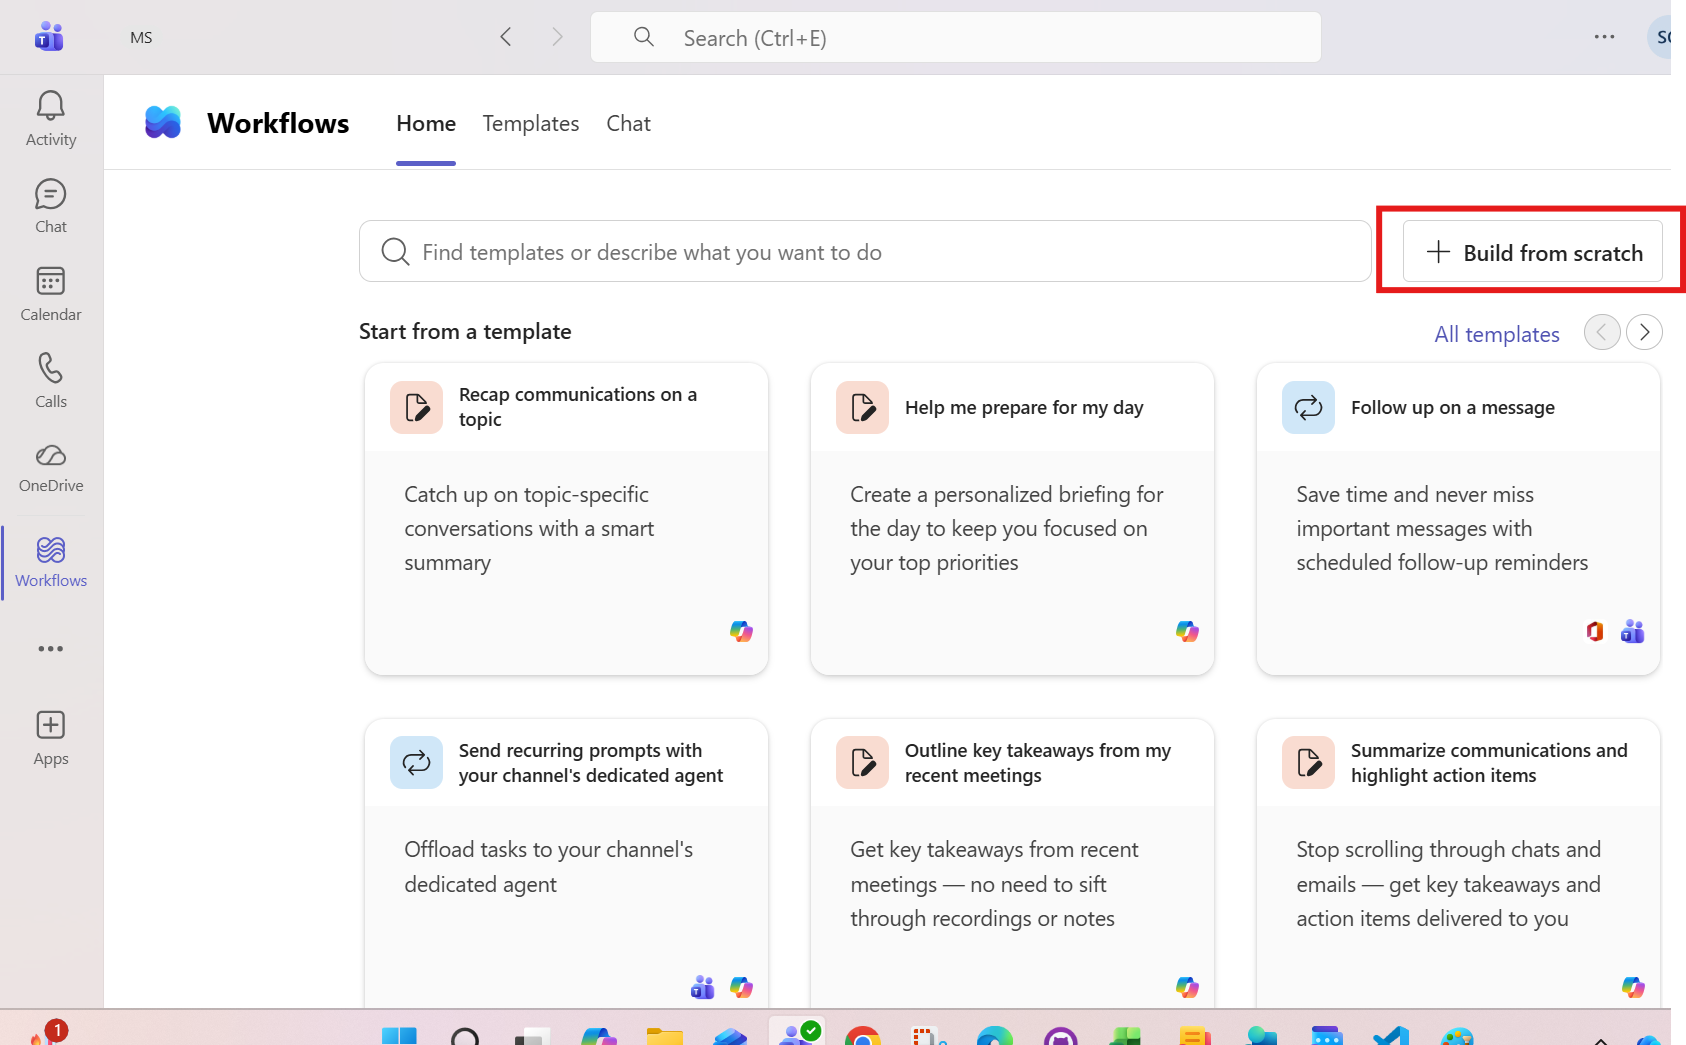Click the Send recurring prompts card icon

[416, 763]
